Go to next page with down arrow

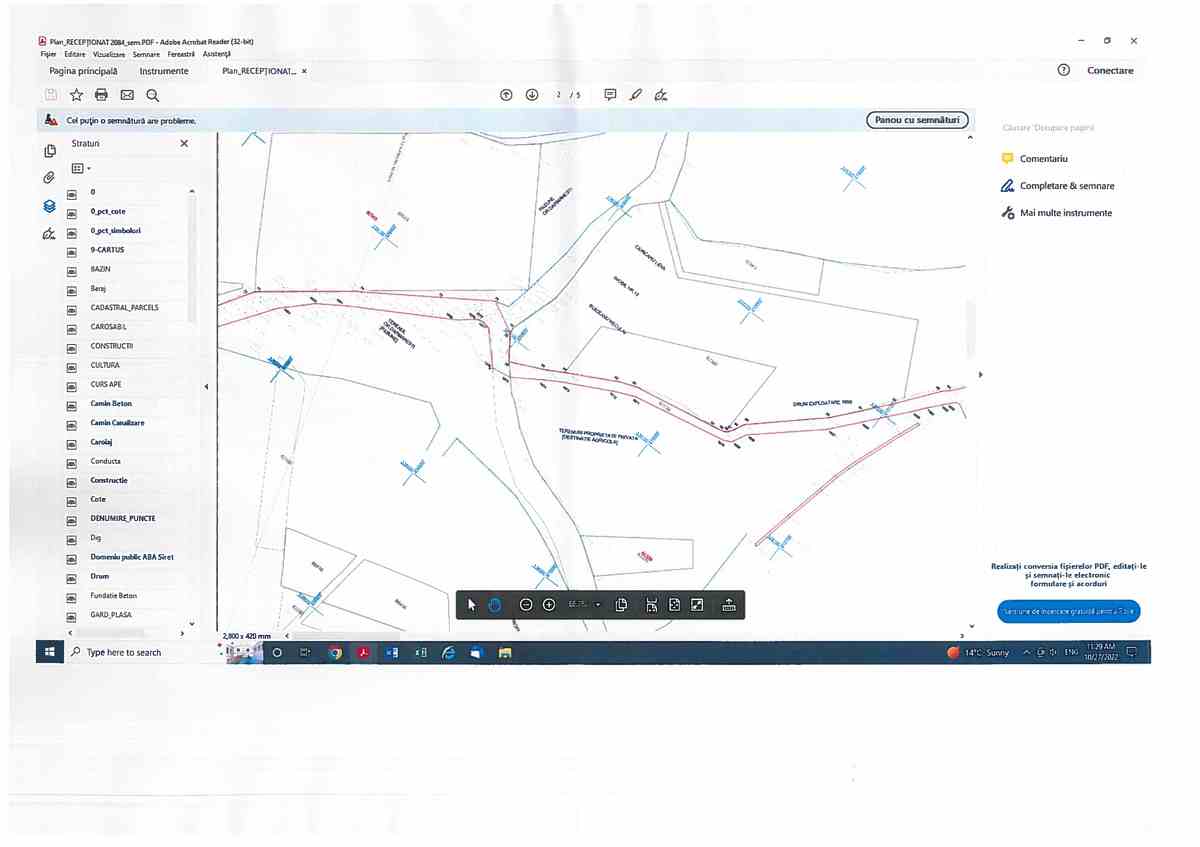(x=532, y=95)
